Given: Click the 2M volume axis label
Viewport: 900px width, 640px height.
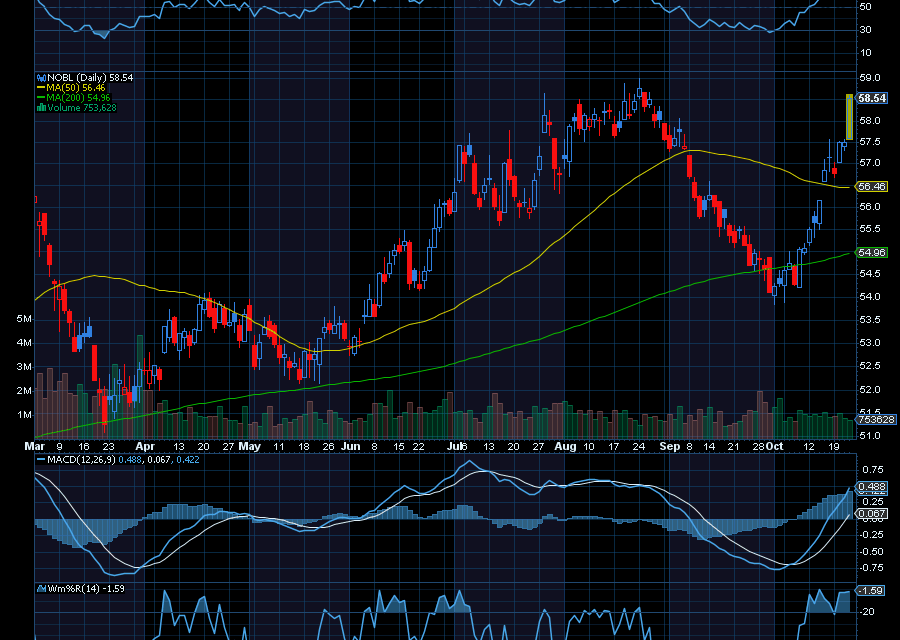Looking at the screenshot, I should click(24, 391).
